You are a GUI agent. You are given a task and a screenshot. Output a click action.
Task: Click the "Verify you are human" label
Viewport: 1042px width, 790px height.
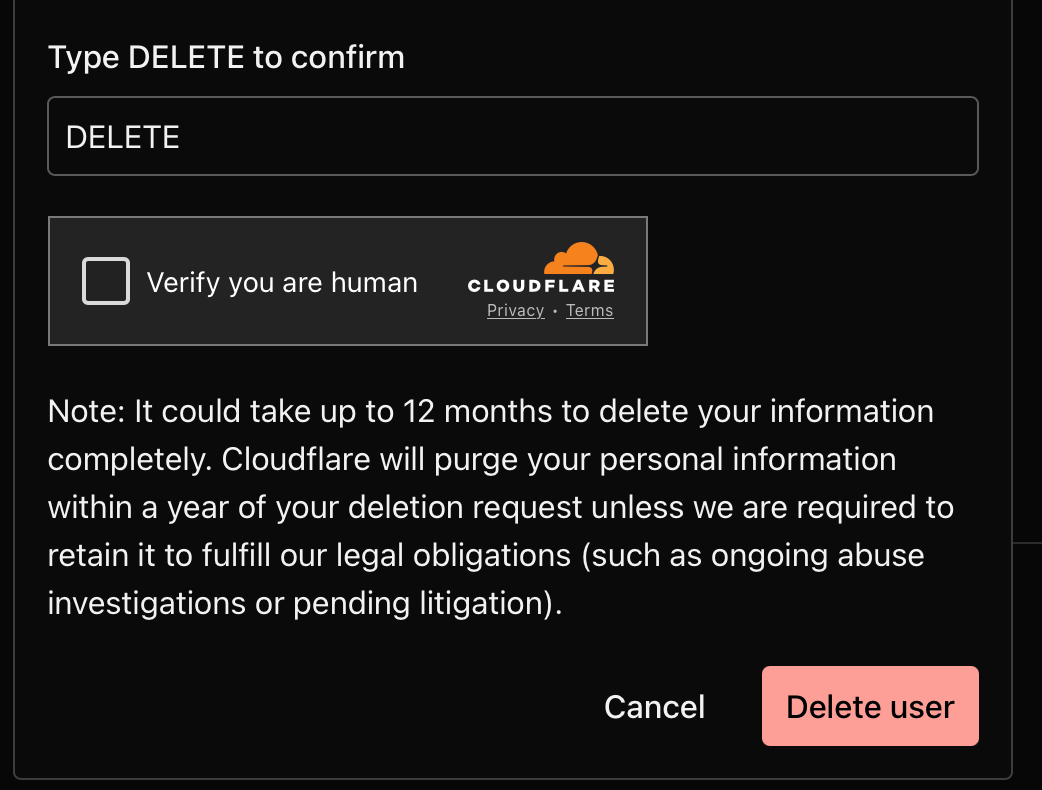tap(282, 282)
